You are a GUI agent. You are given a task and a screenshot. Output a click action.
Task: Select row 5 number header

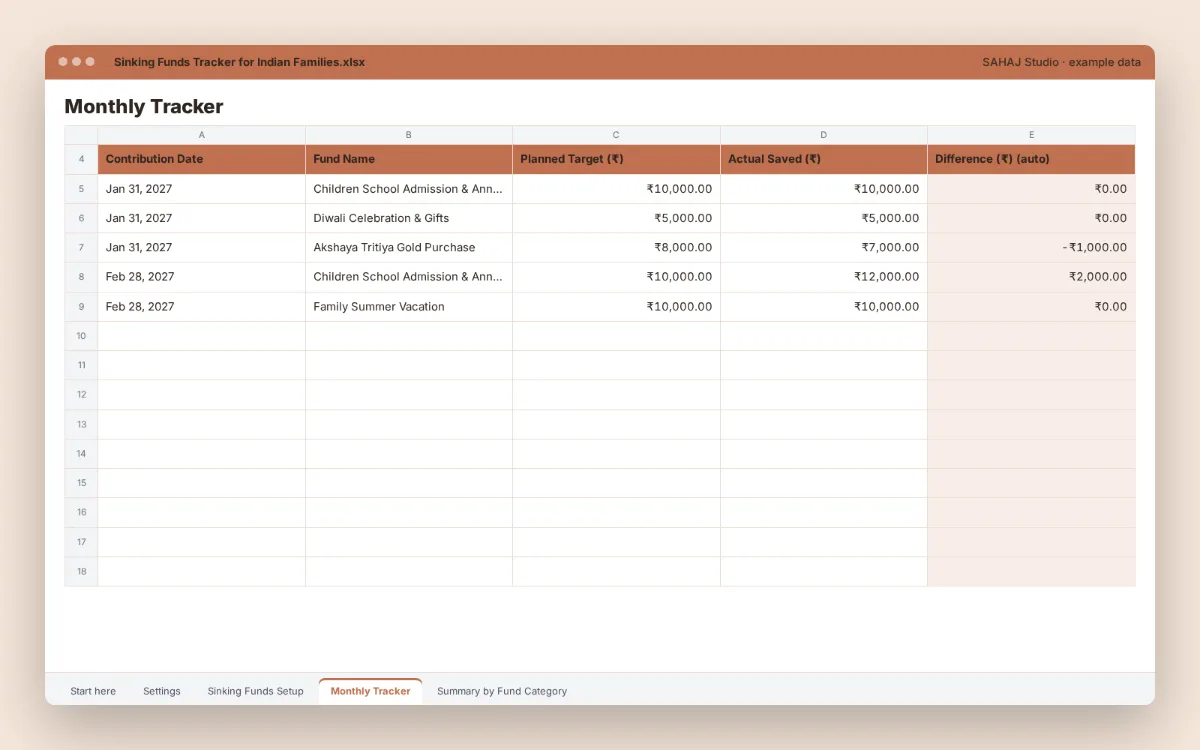[x=81, y=189]
